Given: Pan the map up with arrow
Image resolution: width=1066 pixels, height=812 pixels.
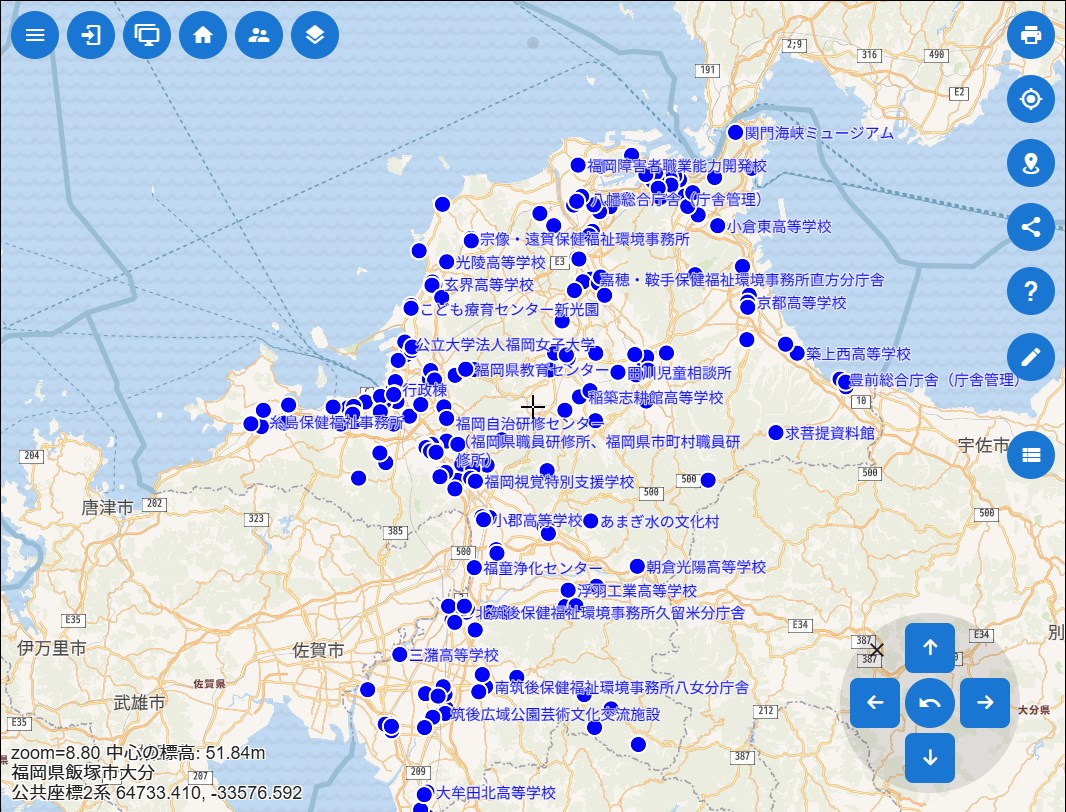Looking at the screenshot, I should point(930,648).
